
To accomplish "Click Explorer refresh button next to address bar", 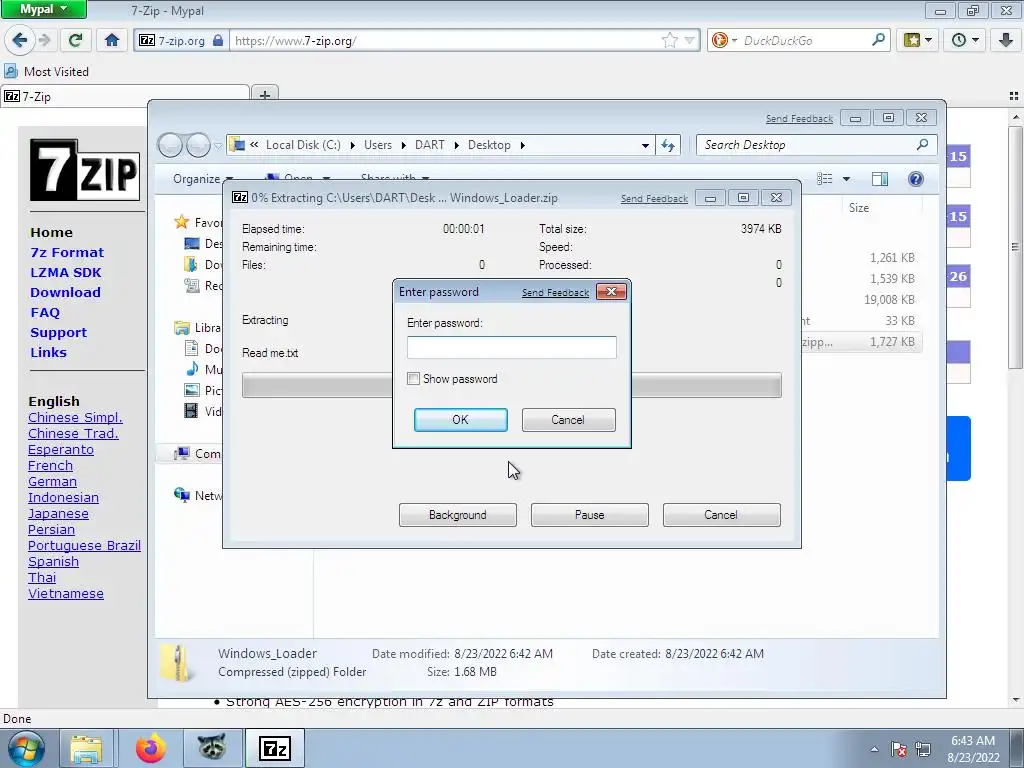I will (668, 145).
